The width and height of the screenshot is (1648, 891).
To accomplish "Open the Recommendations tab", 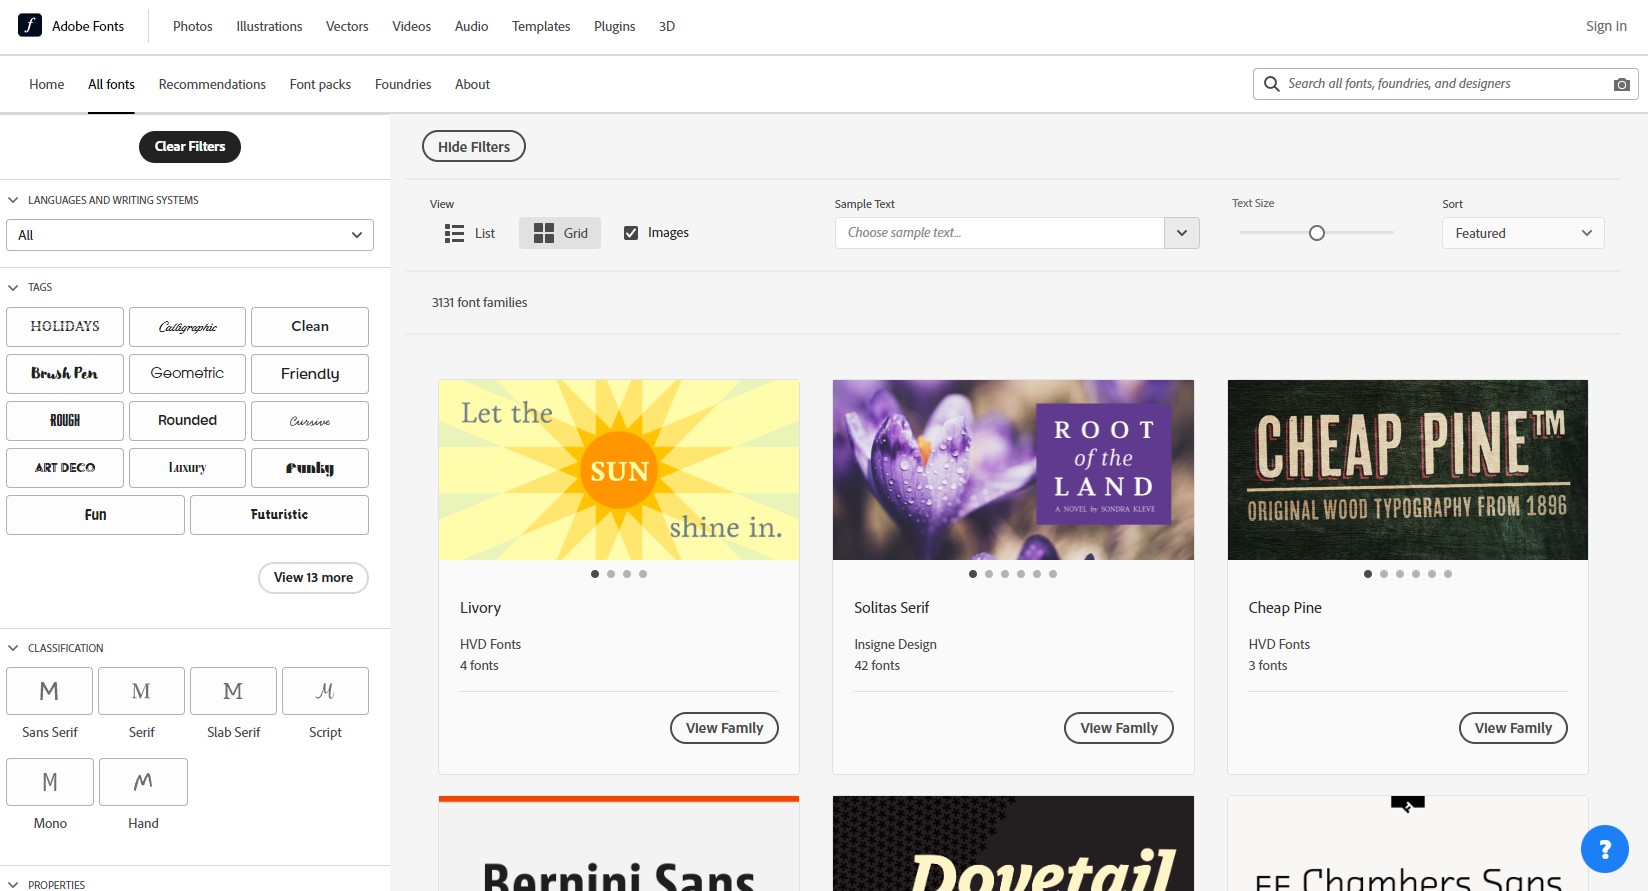I will [212, 84].
